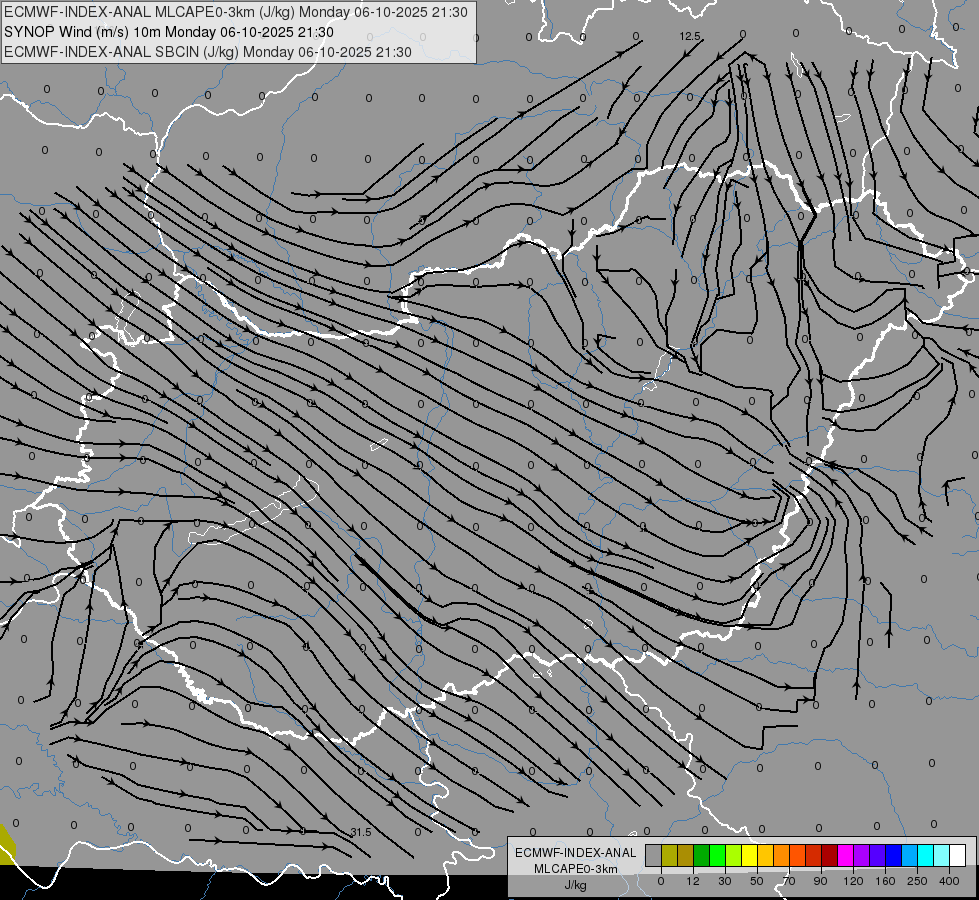
Task: Click the dark gold legend swatch left of tick 12
Action: pyautogui.click(x=686, y=855)
